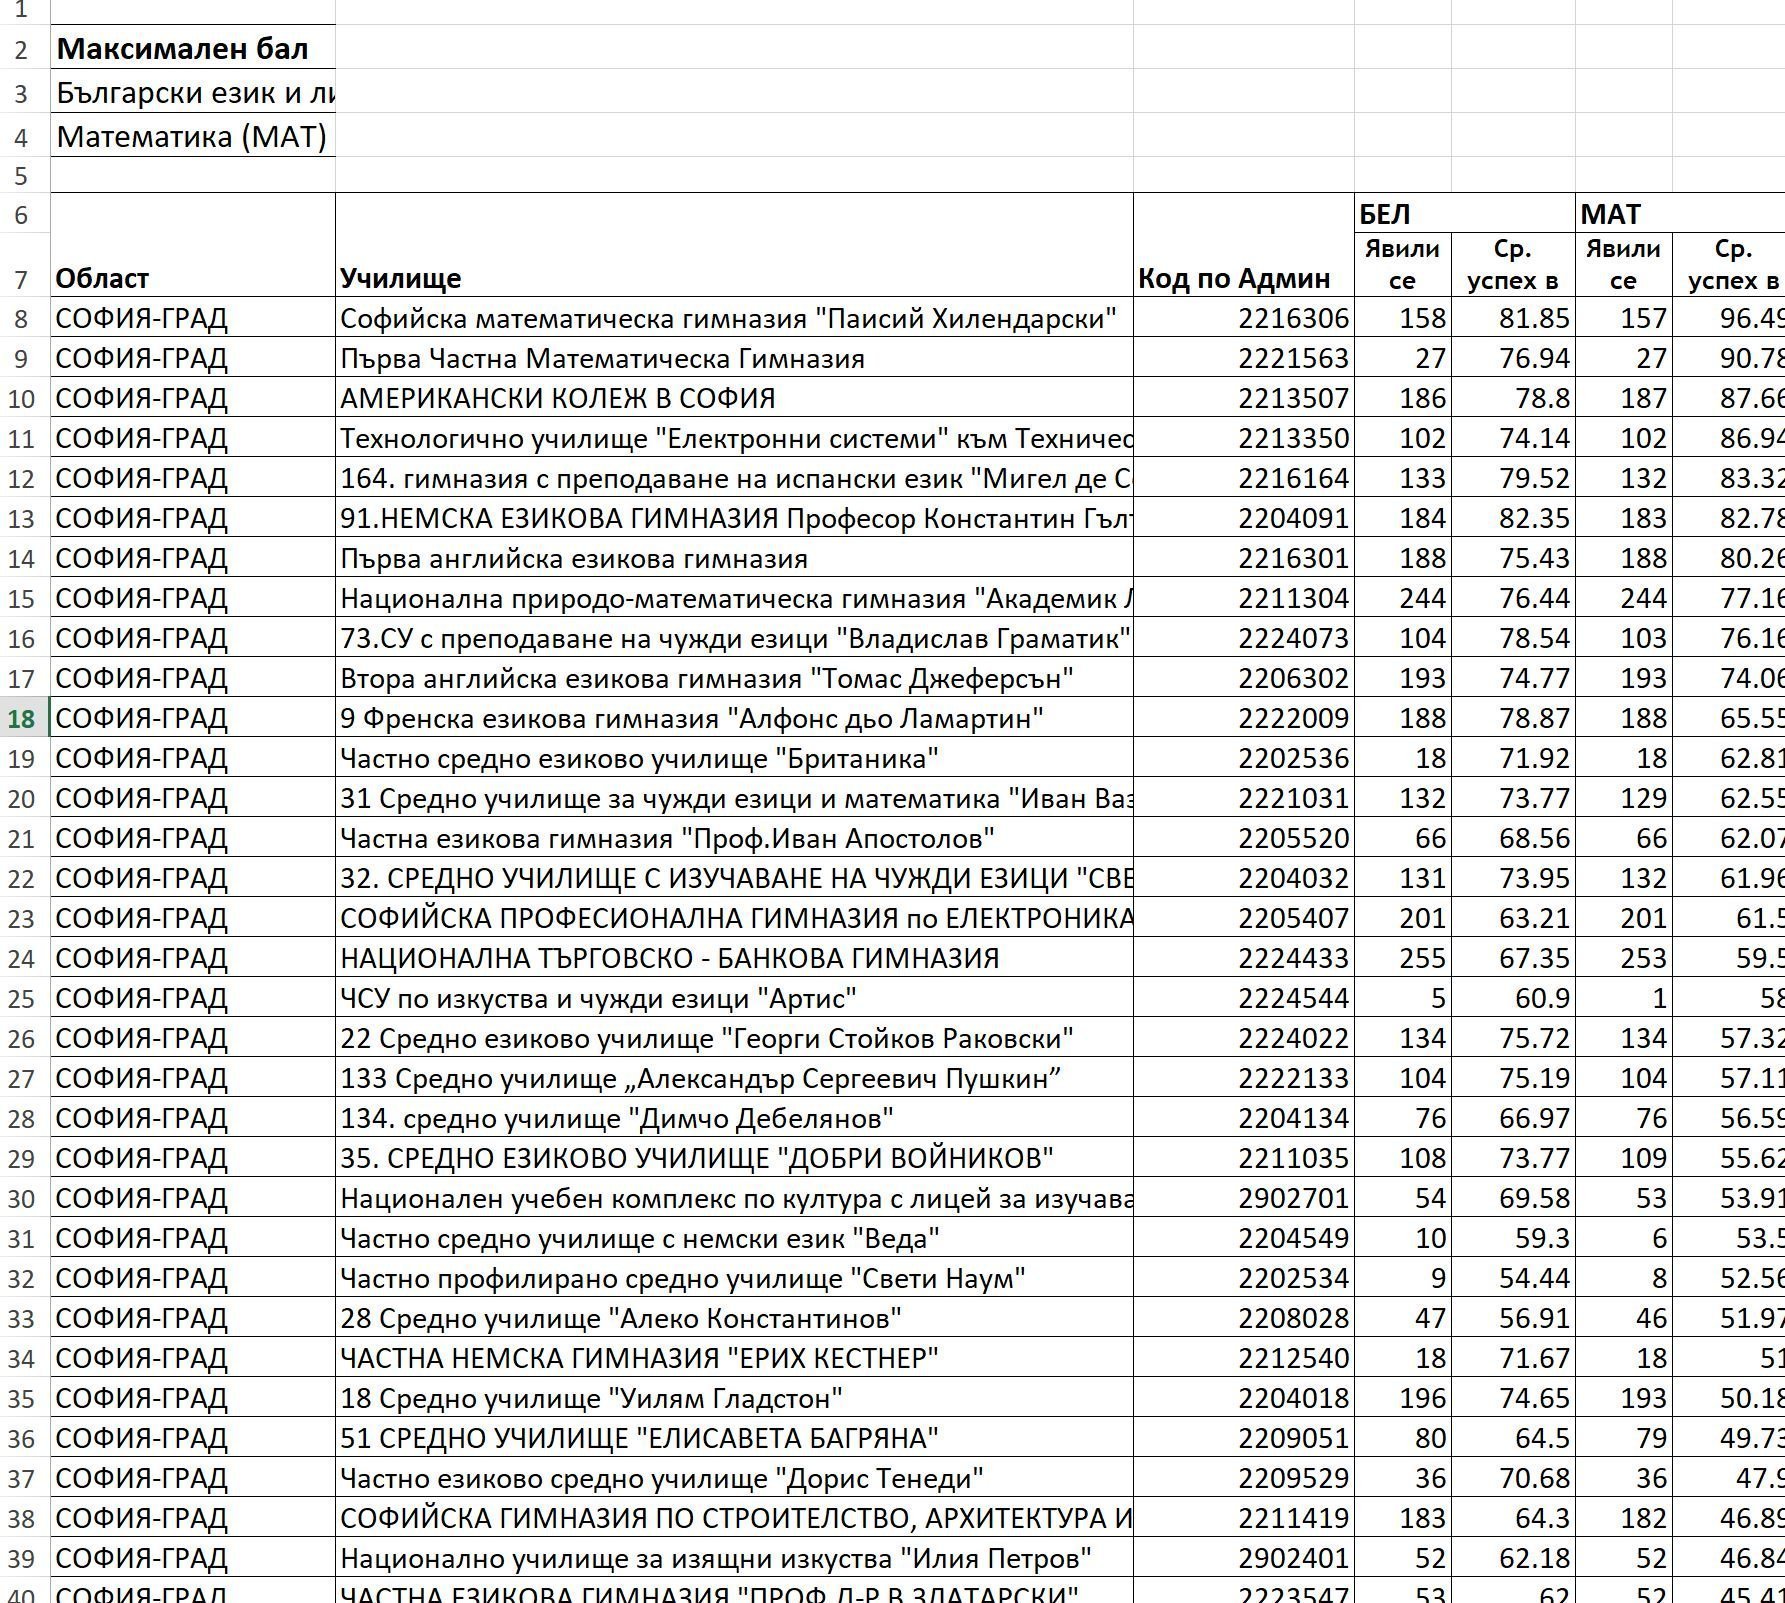Click the BEL score cell 54.44
This screenshot has height=1603, width=1785.
(x=1513, y=1278)
